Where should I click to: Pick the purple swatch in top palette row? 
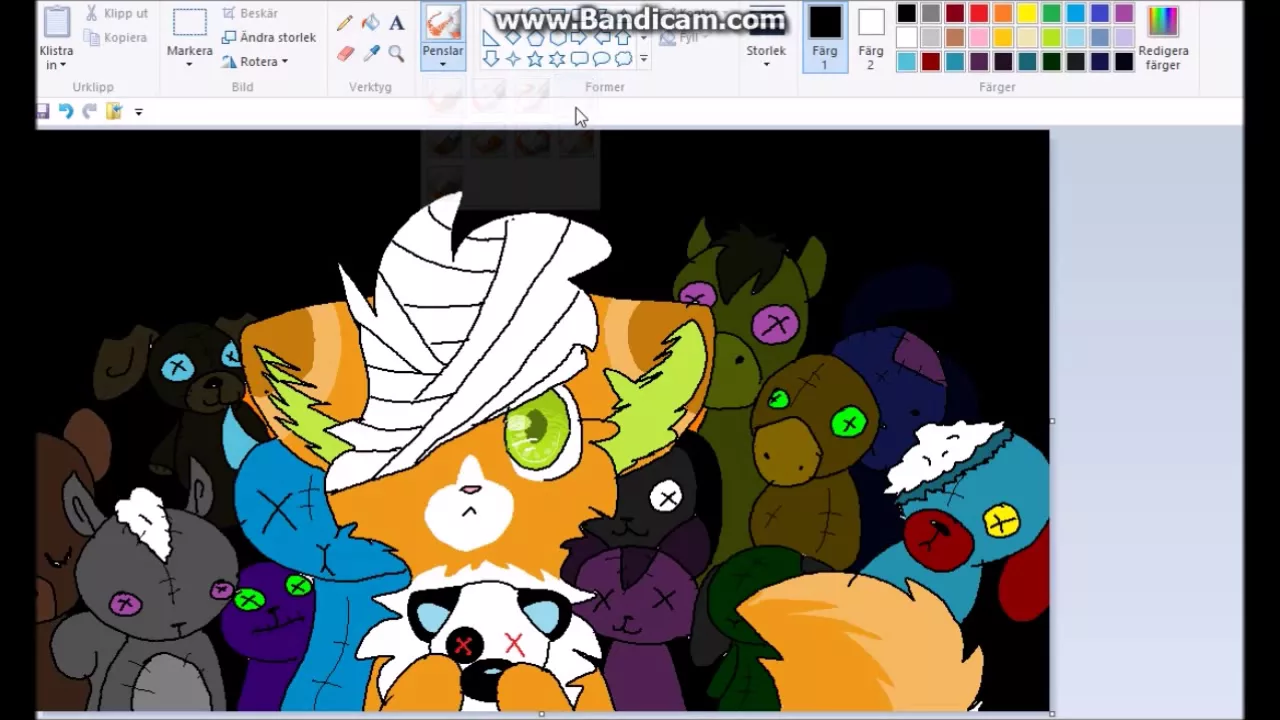[1124, 13]
